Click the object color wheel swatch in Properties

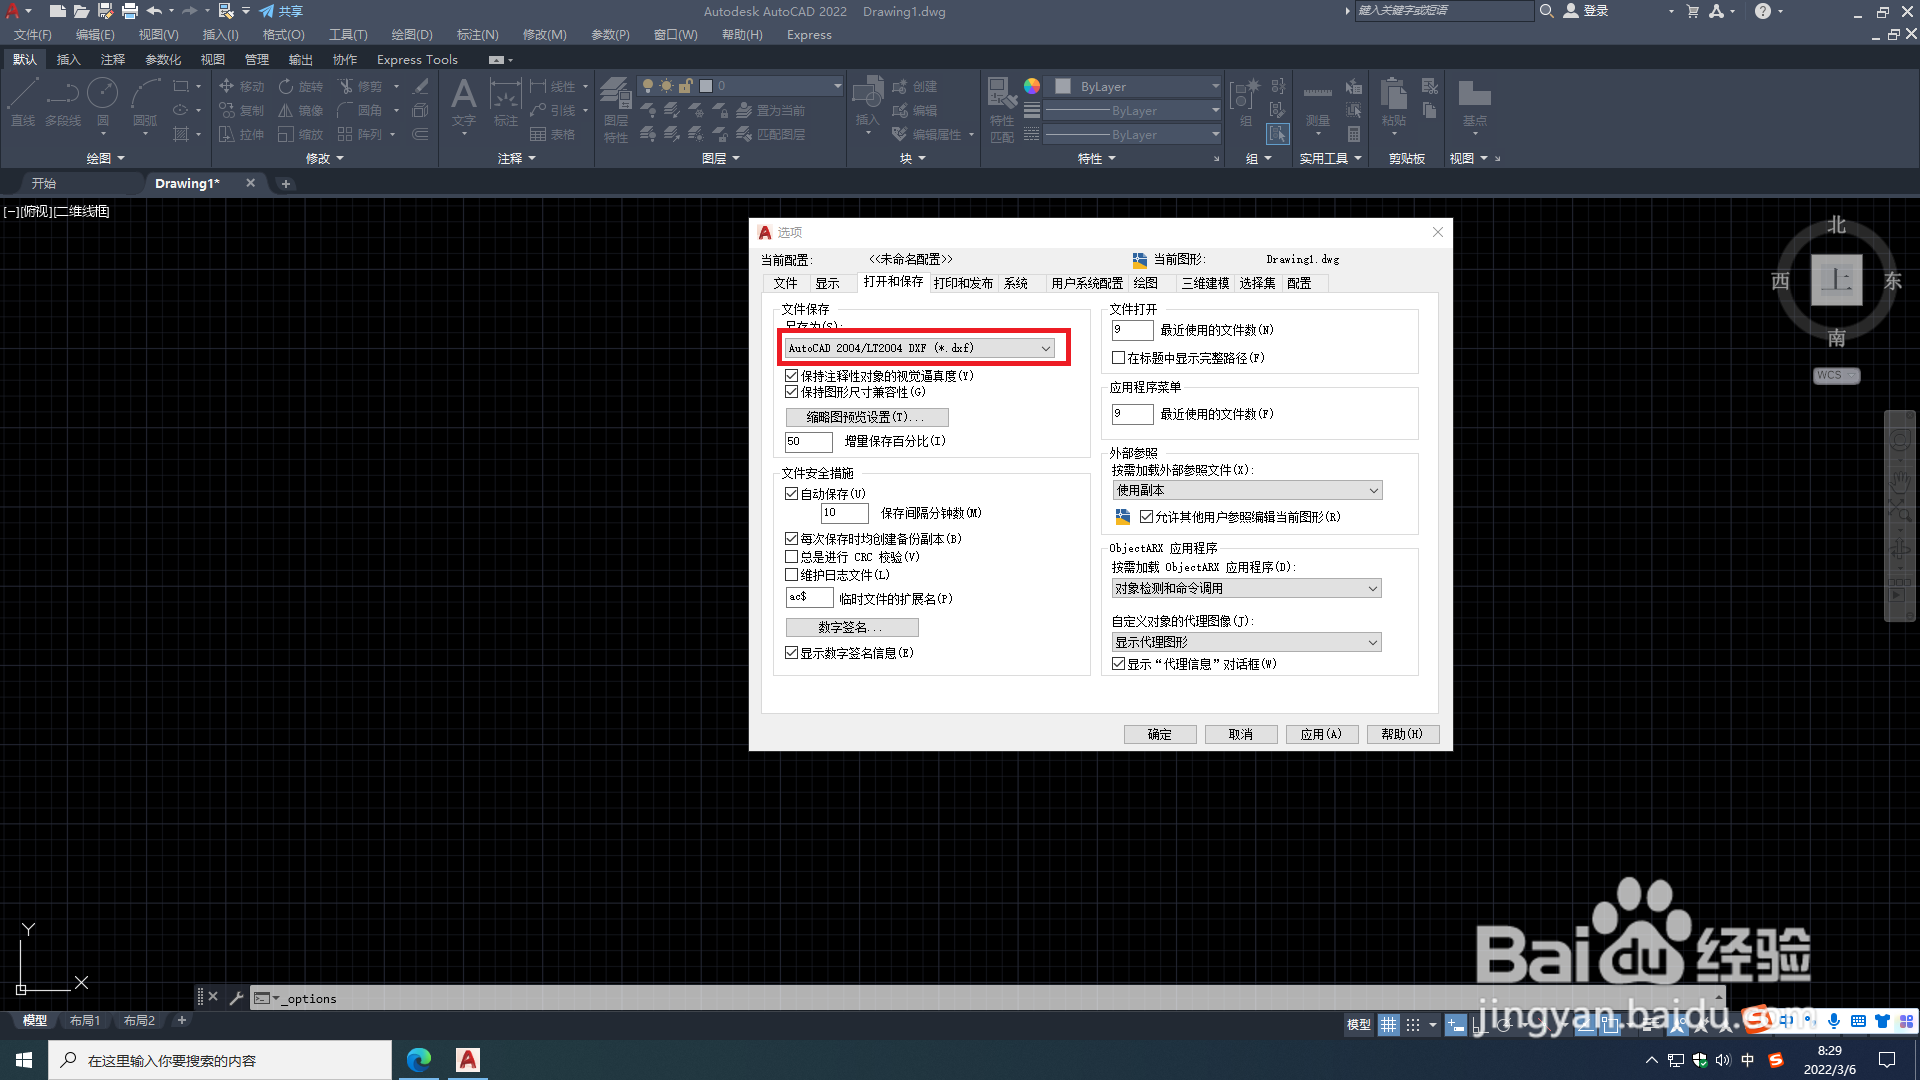[x=1031, y=86]
